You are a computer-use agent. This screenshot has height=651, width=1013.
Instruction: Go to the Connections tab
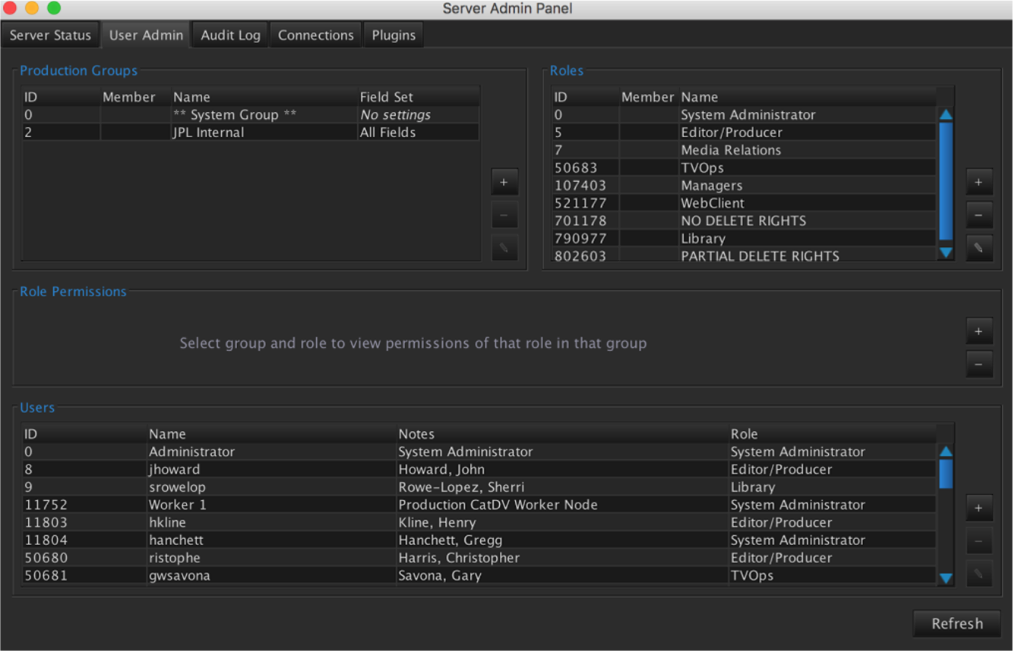point(315,35)
